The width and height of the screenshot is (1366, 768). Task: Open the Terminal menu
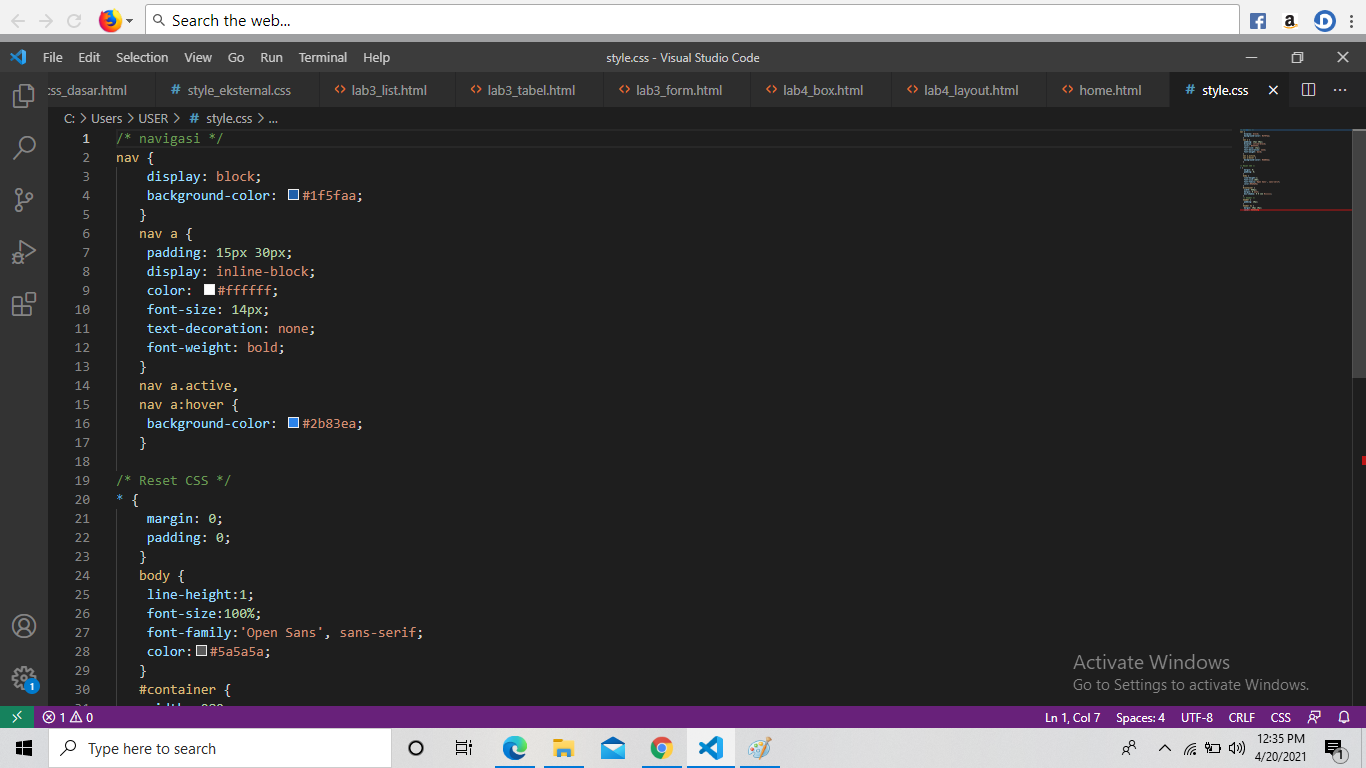(x=322, y=57)
